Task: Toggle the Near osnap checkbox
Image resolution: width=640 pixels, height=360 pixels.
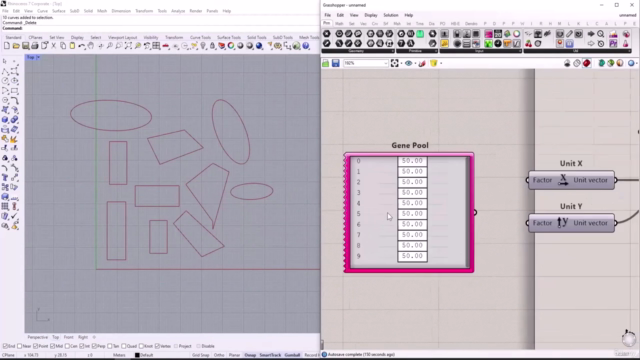Action: coord(20,346)
